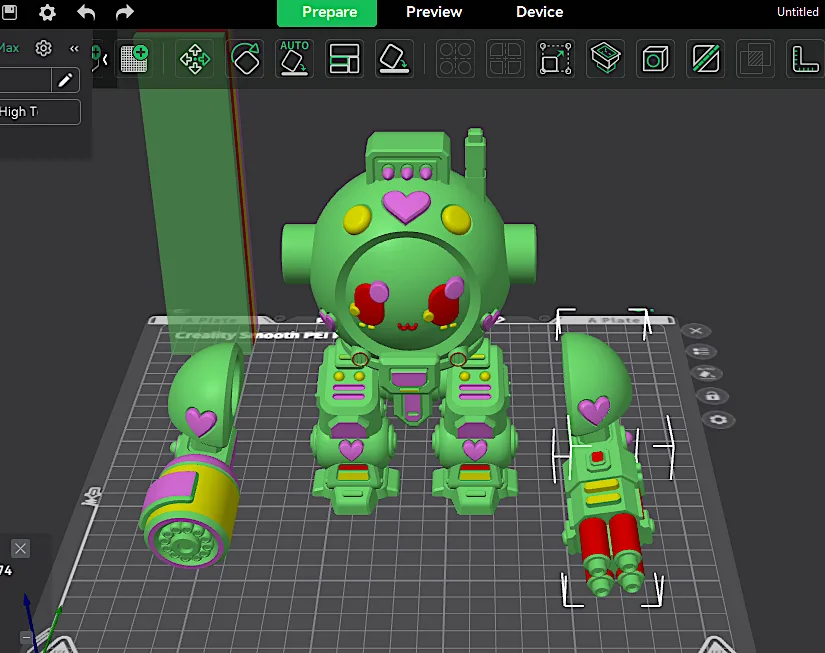Select the Move tool
Viewport: 825px width, 653px height.
(195, 58)
